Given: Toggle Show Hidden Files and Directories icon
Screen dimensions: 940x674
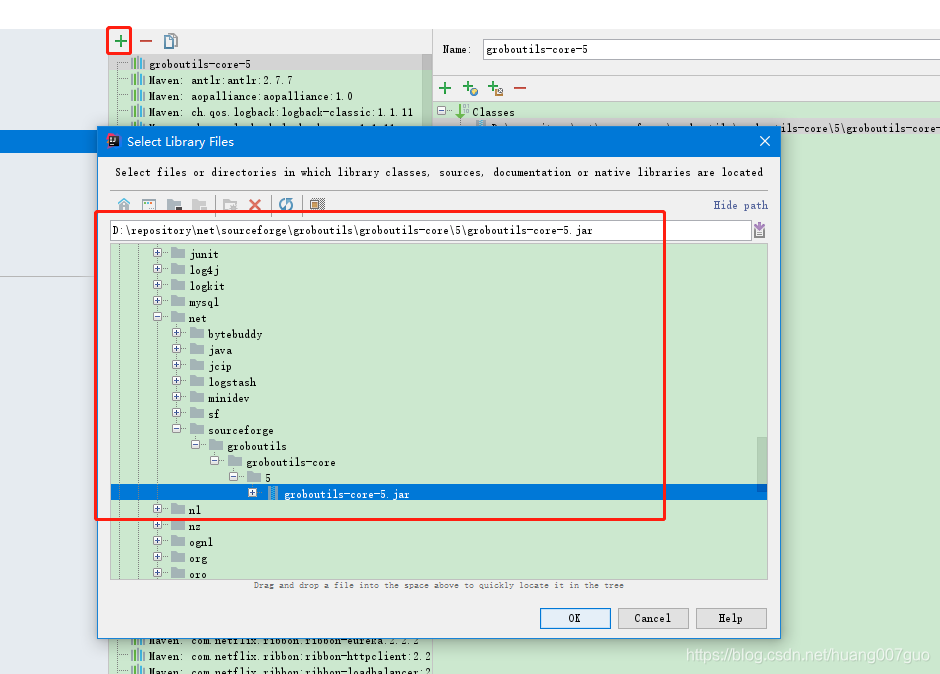Looking at the screenshot, I should [317, 204].
